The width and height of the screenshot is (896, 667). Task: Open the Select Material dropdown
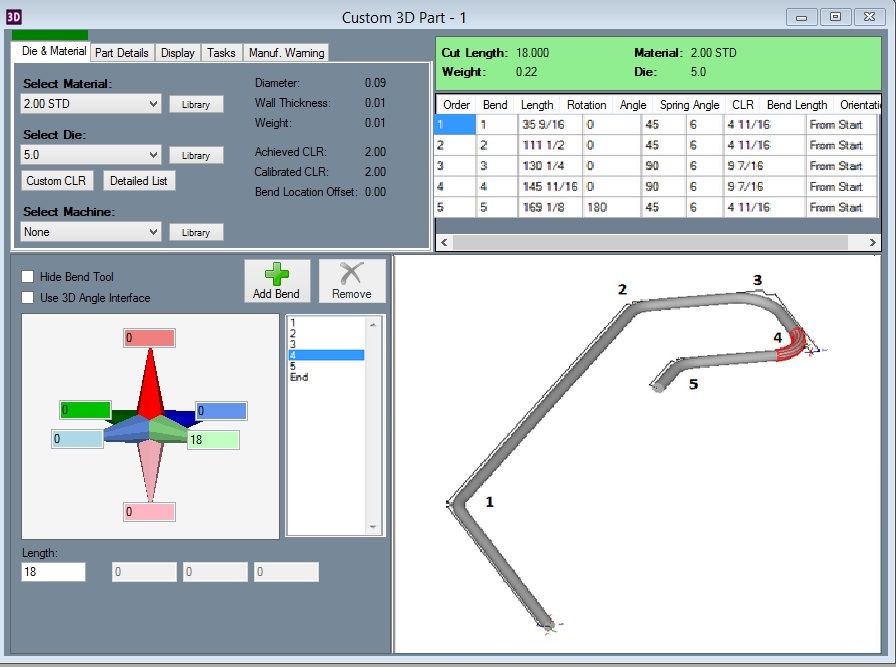pos(91,104)
